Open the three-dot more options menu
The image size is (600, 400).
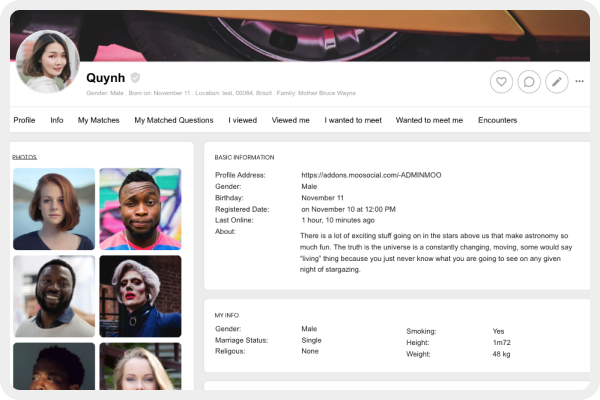point(579,81)
